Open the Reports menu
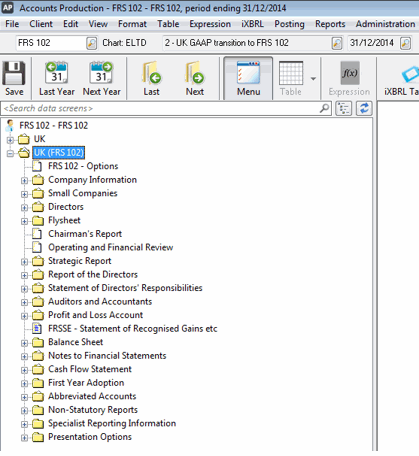Viewport: 419px width, 456px height. point(330,24)
